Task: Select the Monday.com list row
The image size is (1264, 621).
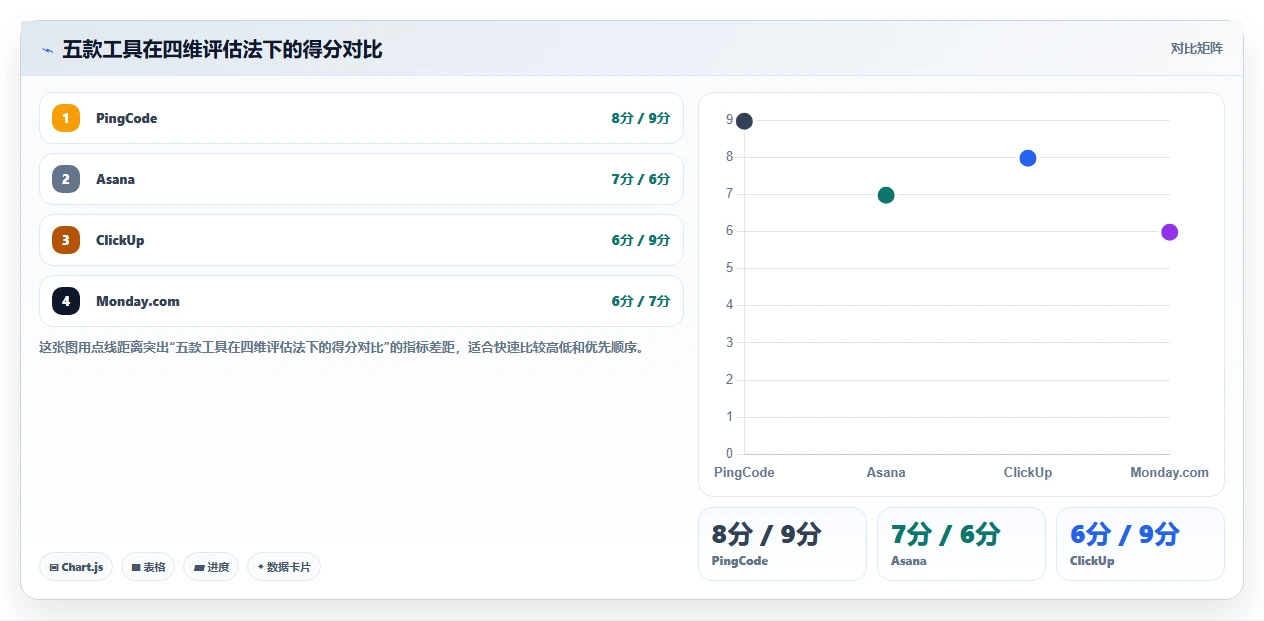Action: tap(361, 301)
